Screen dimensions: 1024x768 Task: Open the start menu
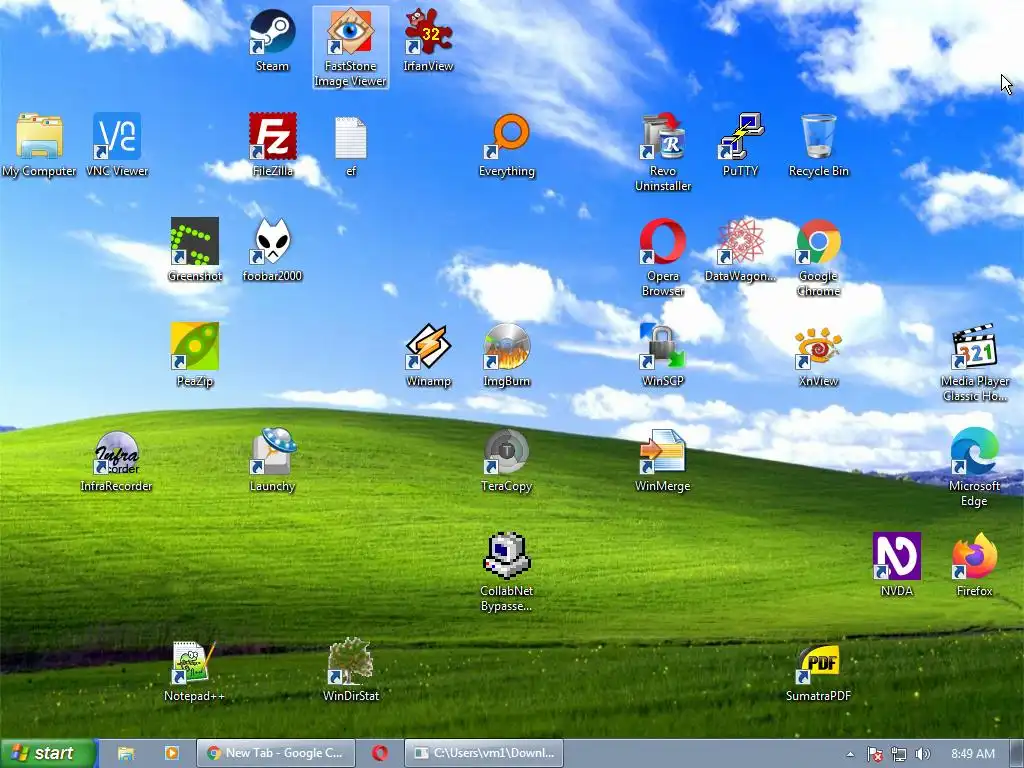(x=48, y=753)
